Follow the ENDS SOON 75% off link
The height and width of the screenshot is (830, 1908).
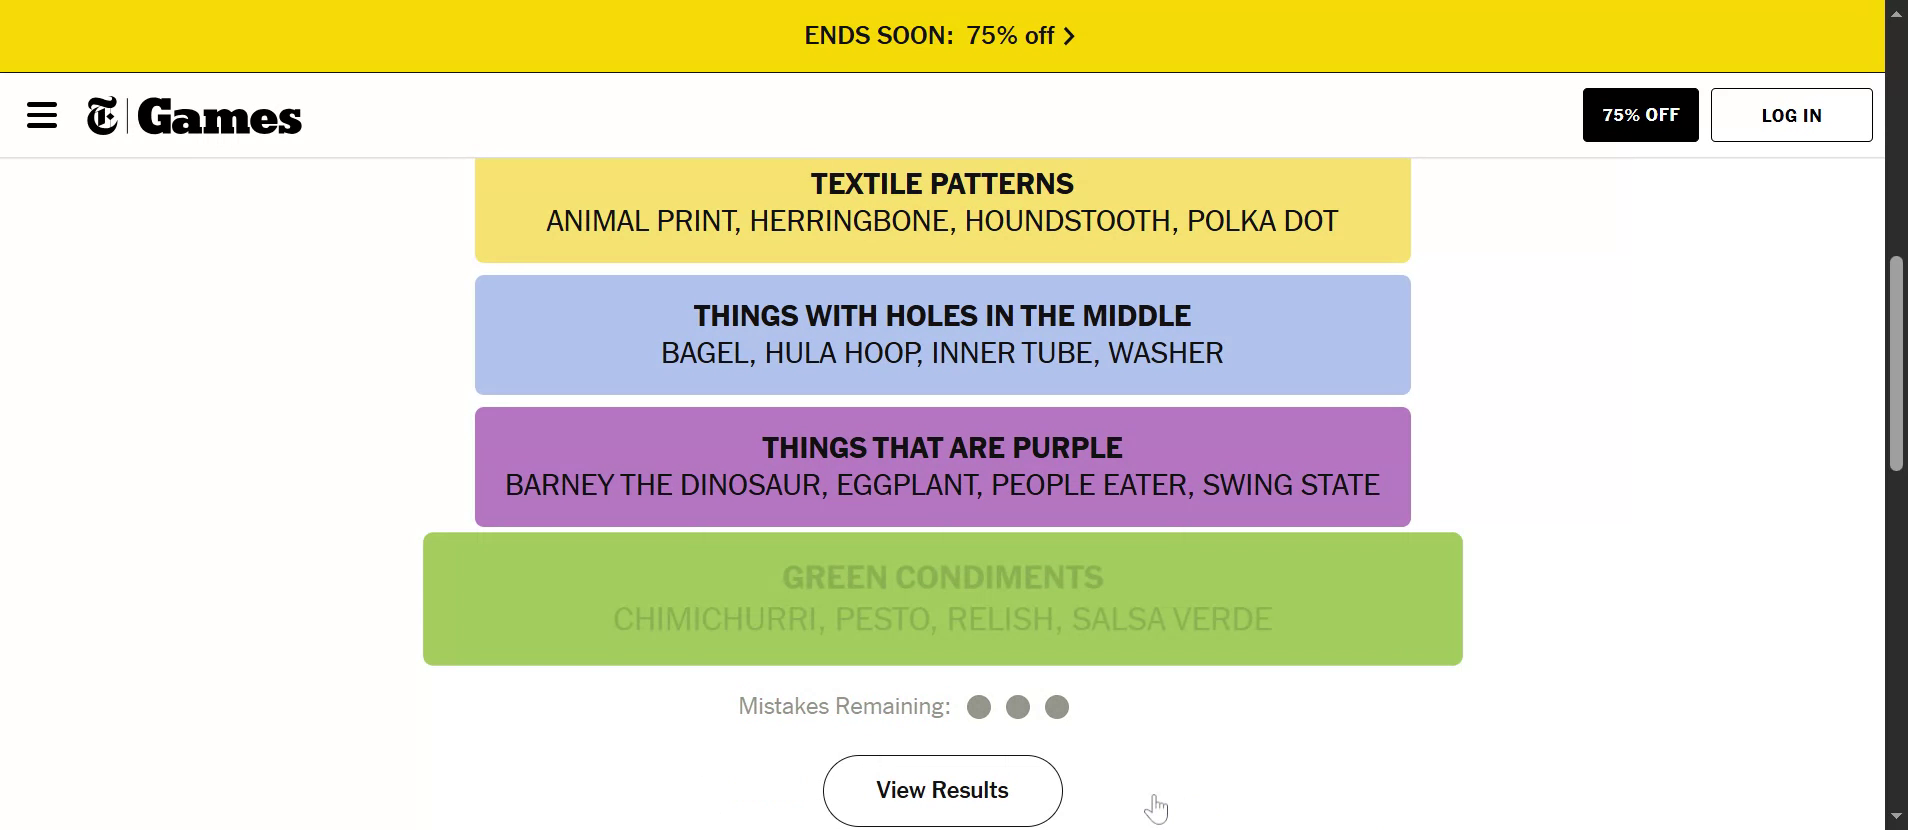pos(929,36)
